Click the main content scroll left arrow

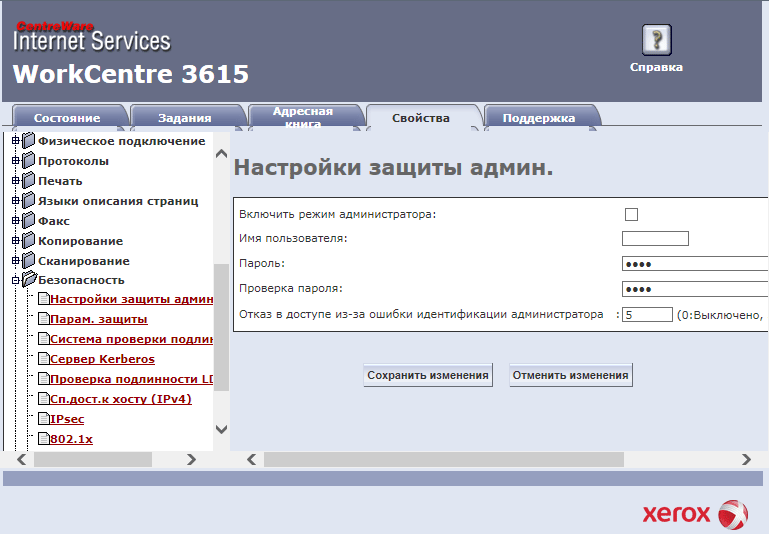[x=252, y=459]
